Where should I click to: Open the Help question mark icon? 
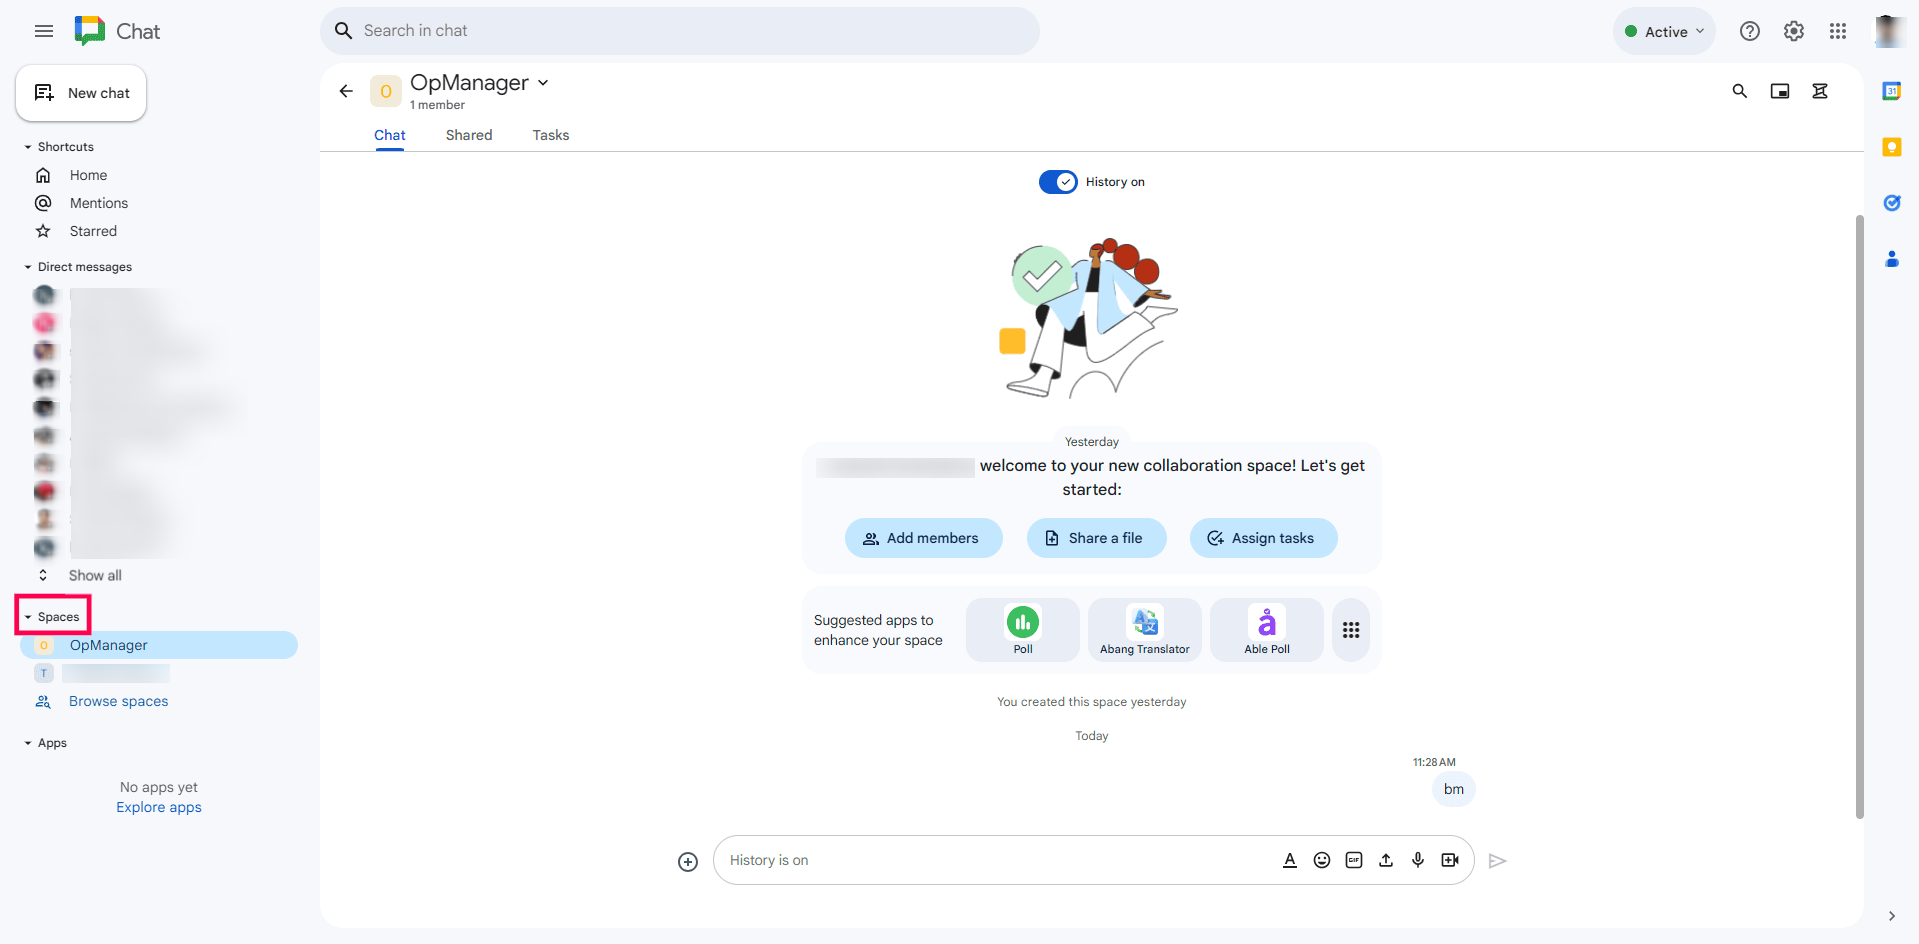pos(1749,31)
